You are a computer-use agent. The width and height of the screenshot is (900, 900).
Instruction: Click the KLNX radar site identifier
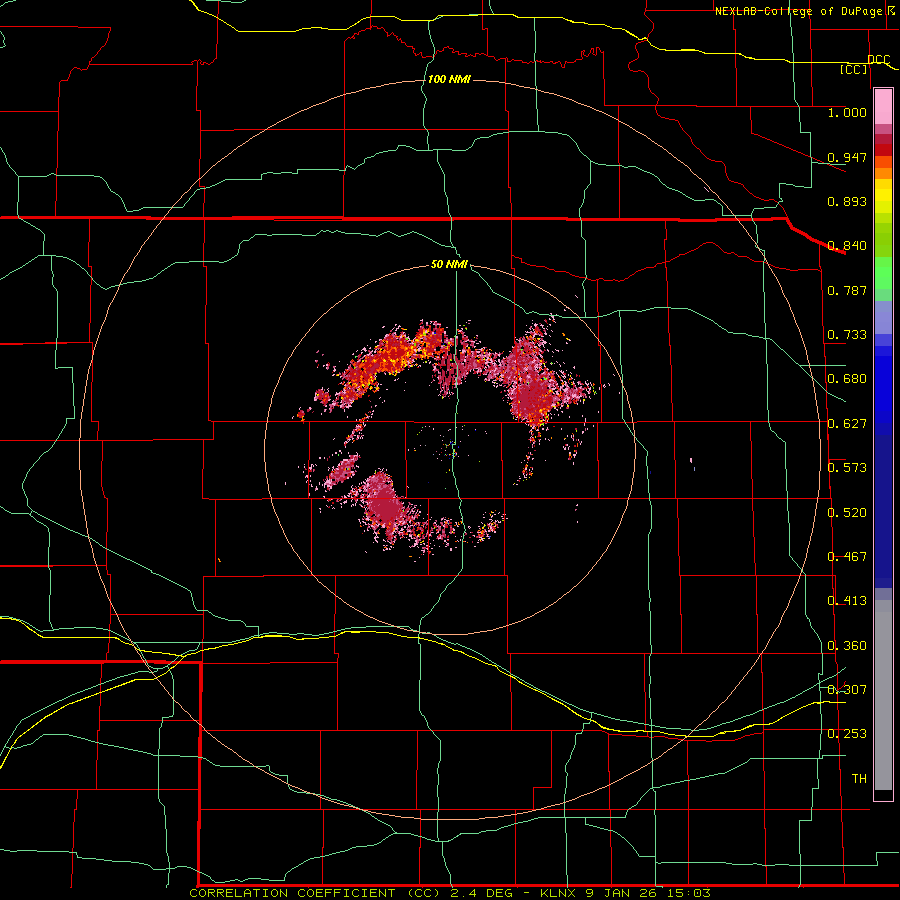pos(560,893)
